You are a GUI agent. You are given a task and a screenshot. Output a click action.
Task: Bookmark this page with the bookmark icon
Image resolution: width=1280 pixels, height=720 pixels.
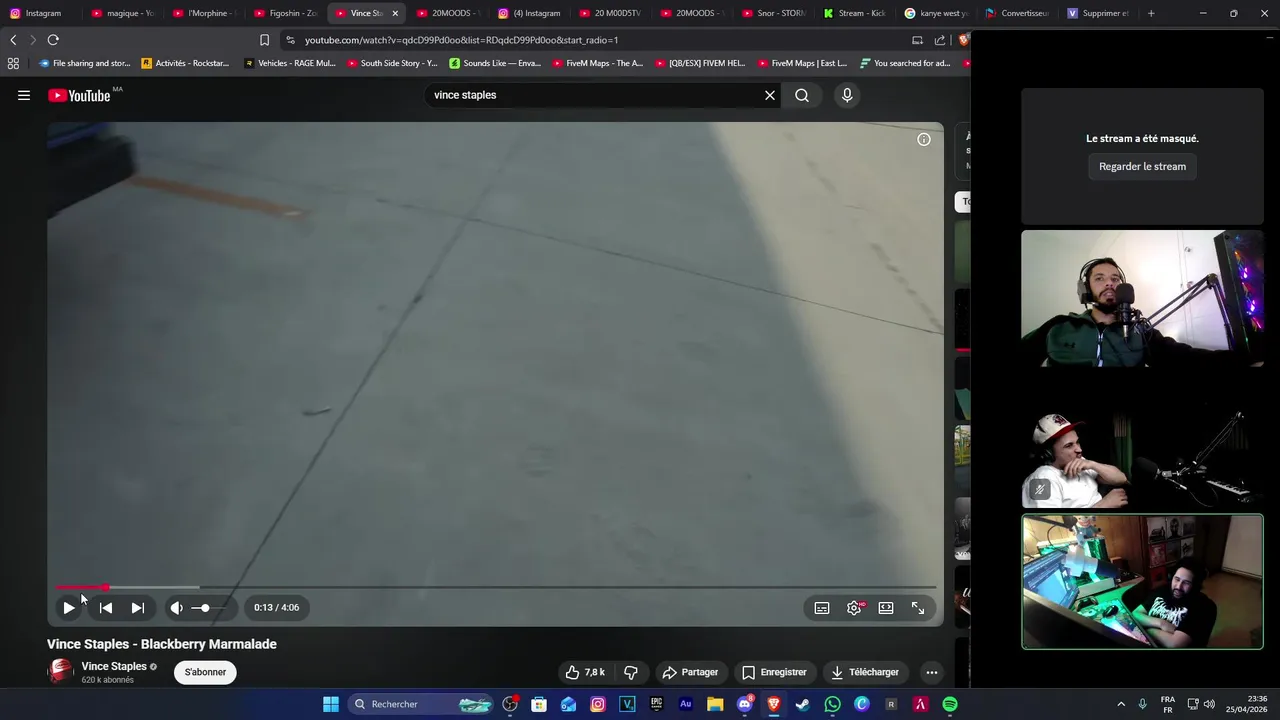264,40
